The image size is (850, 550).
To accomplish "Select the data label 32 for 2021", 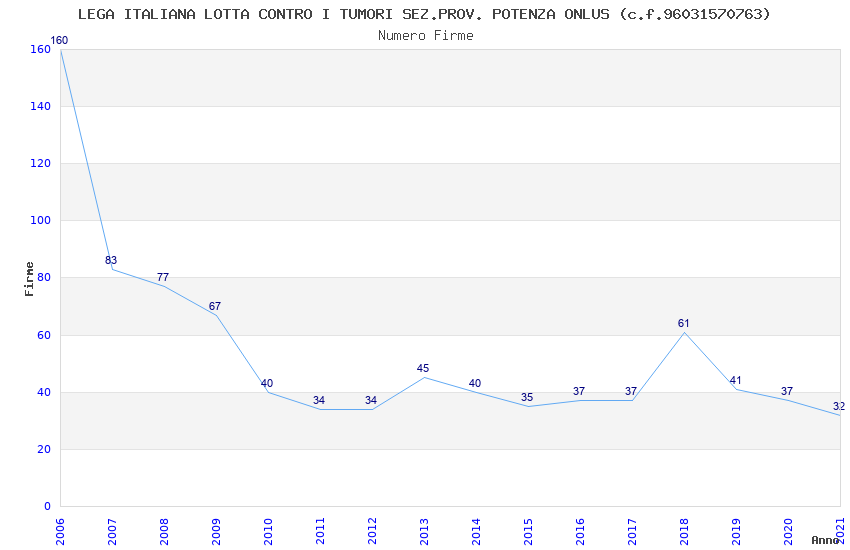I will coord(839,406).
